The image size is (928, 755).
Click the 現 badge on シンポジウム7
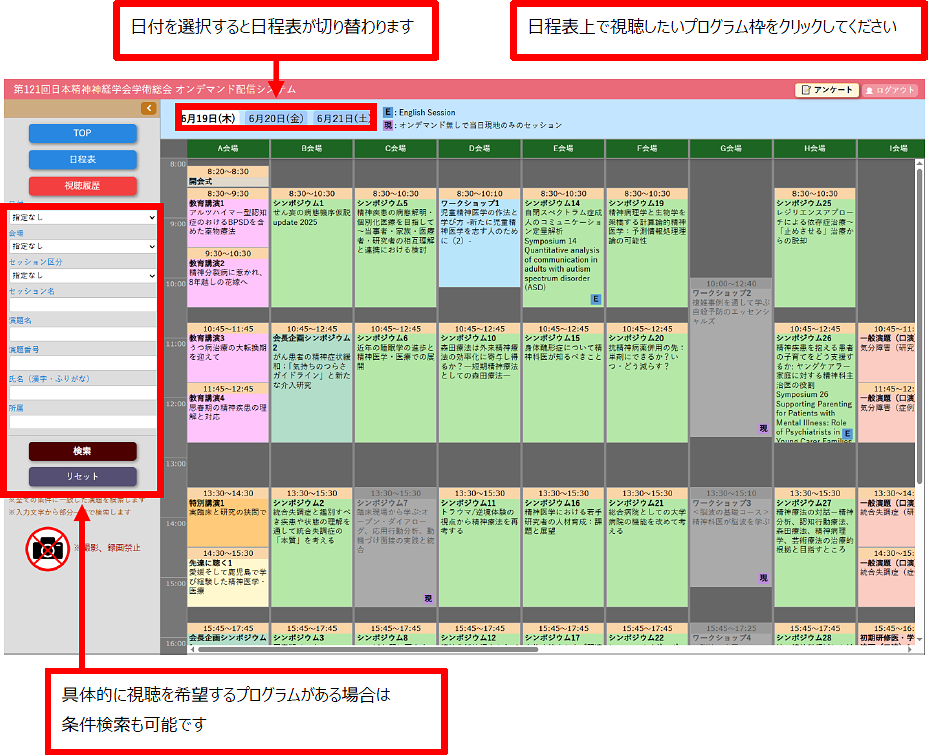428,598
